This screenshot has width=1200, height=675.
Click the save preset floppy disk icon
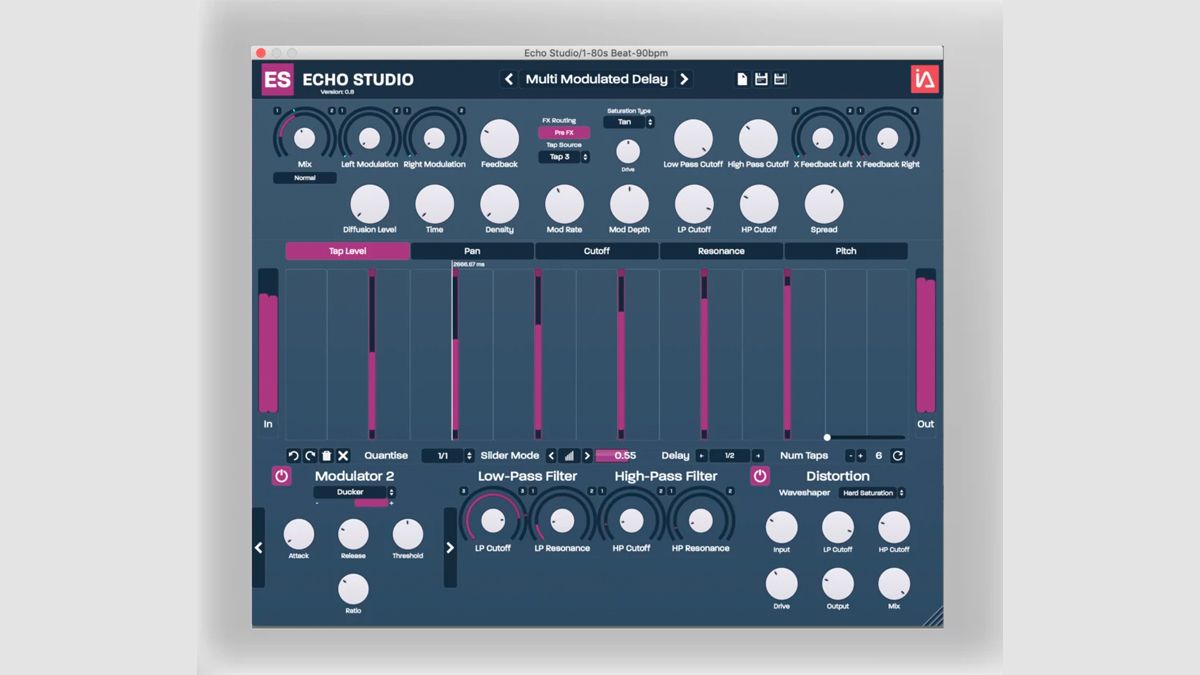tap(760, 78)
